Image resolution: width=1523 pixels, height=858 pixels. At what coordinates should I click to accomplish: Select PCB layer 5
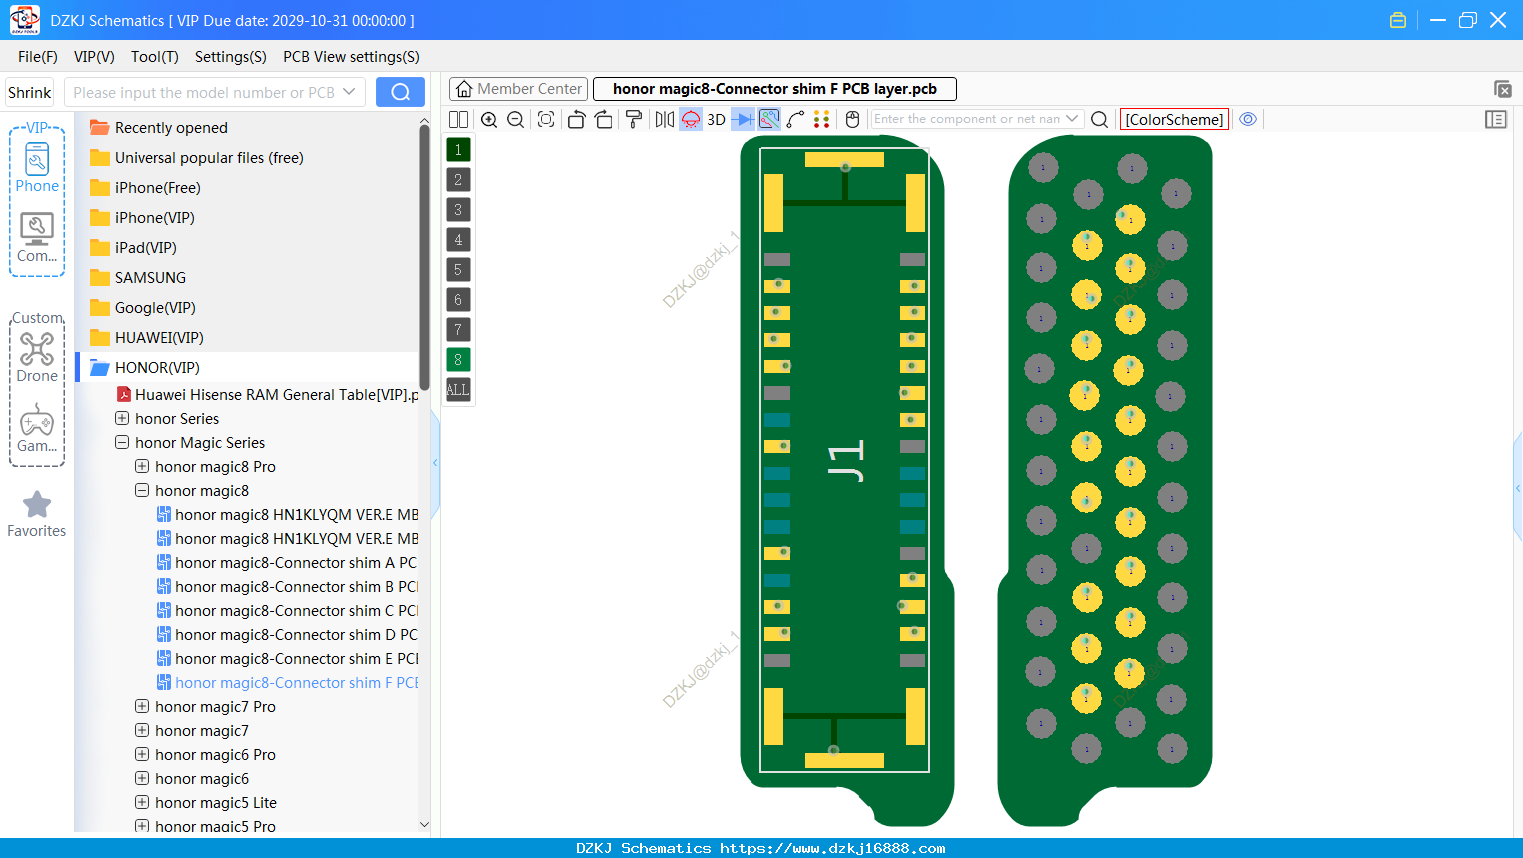pyautogui.click(x=458, y=269)
